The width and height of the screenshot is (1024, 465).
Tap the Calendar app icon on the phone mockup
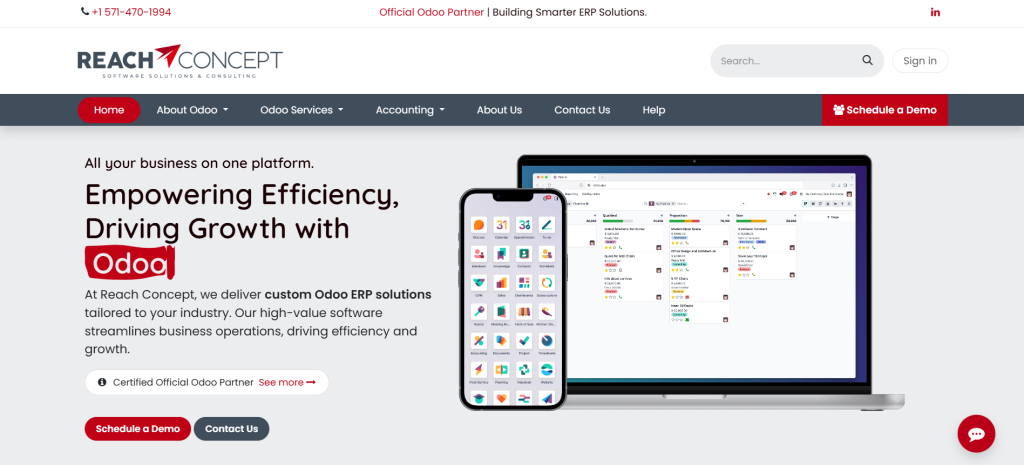pyautogui.click(x=501, y=225)
